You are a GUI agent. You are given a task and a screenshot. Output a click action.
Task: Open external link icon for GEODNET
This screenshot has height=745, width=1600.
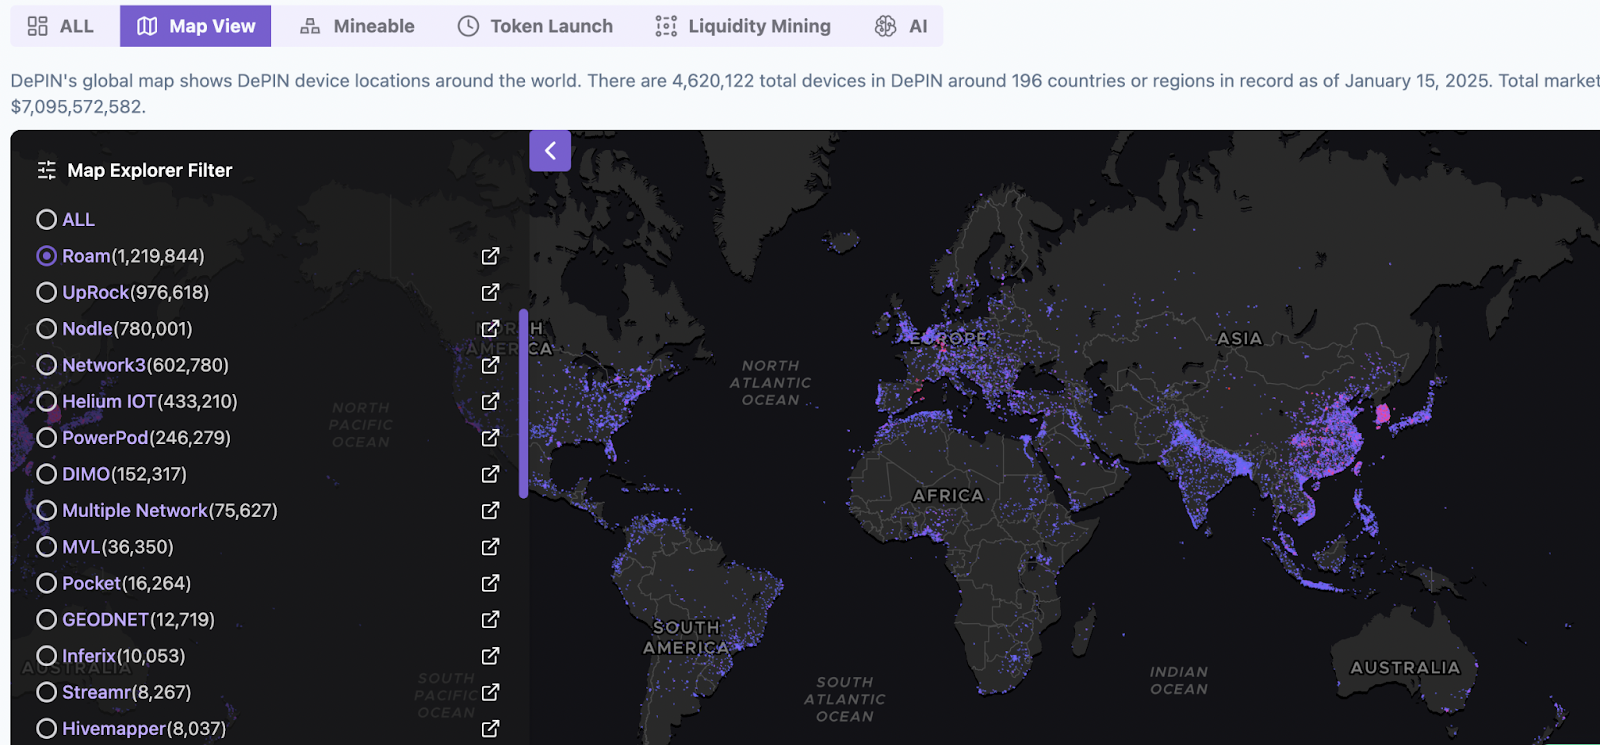point(490,619)
